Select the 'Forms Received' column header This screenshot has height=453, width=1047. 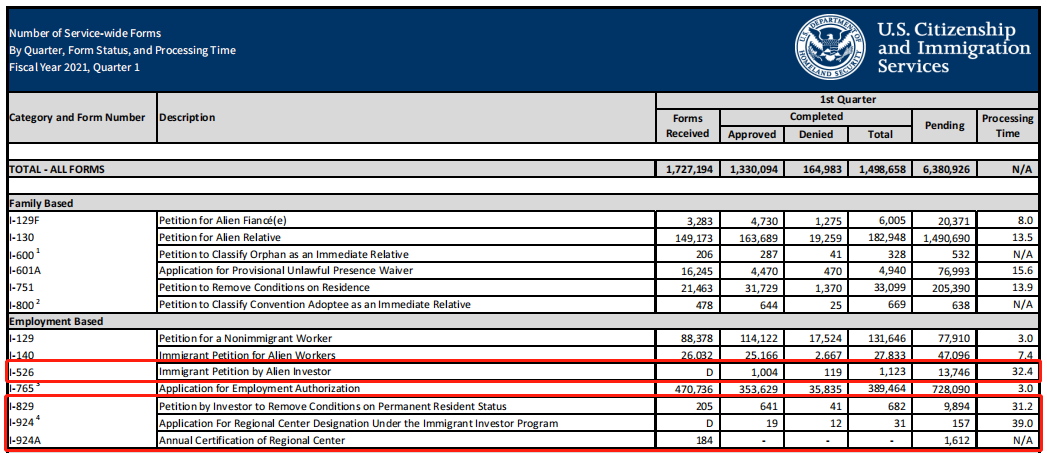click(687, 126)
